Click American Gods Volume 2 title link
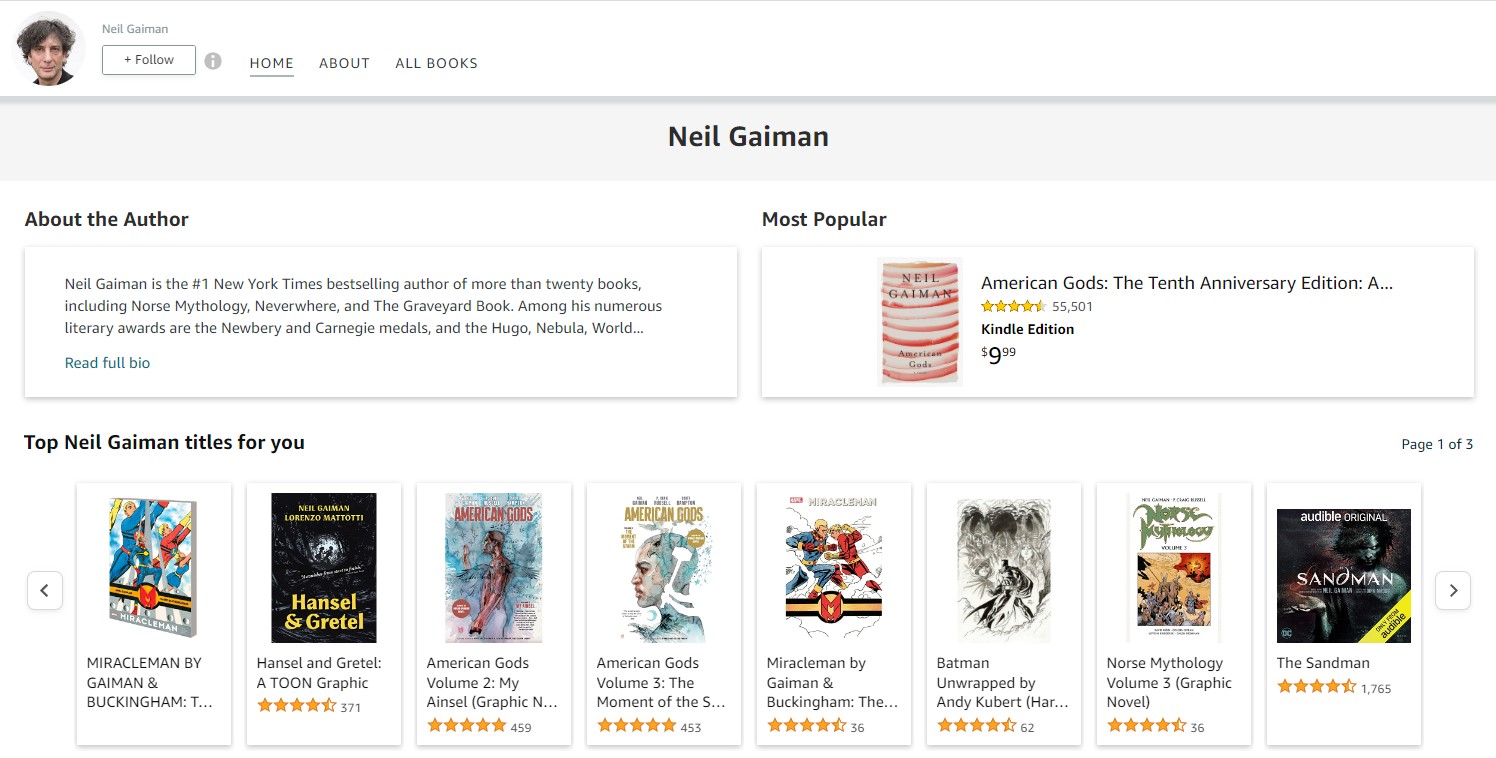1496x758 pixels. [492, 682]
